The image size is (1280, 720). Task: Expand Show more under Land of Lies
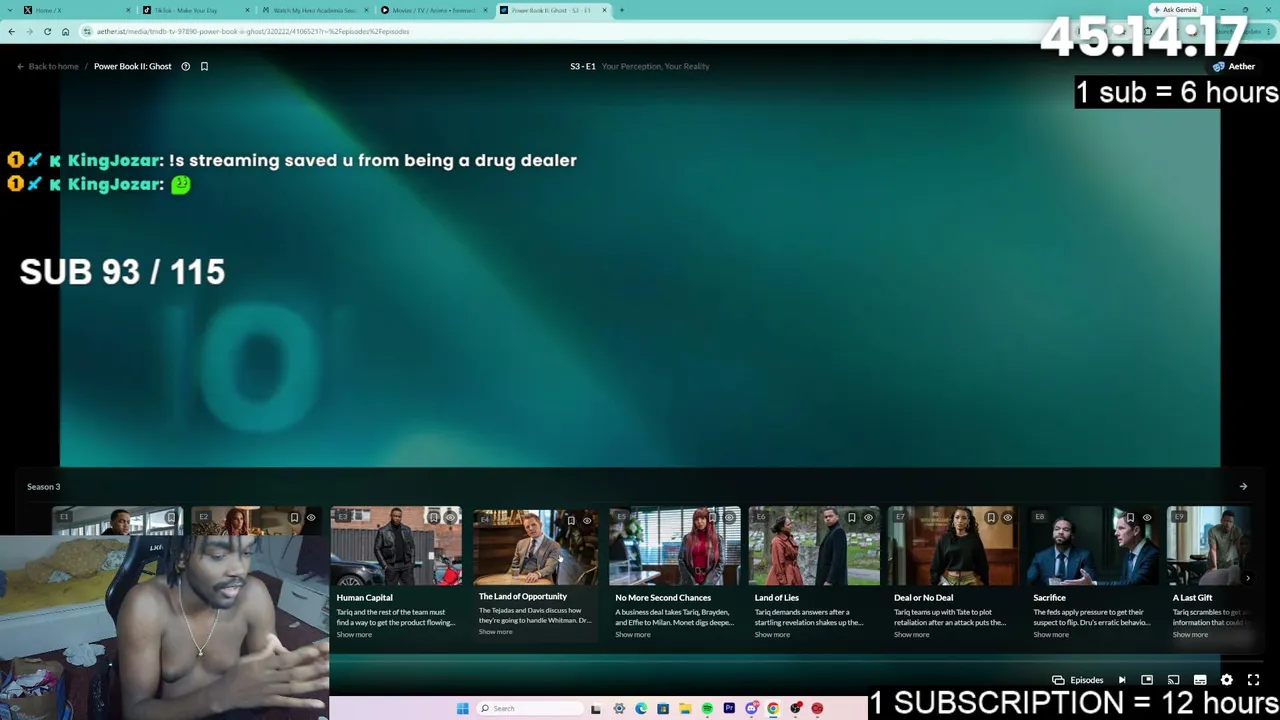tap(772, 634)
